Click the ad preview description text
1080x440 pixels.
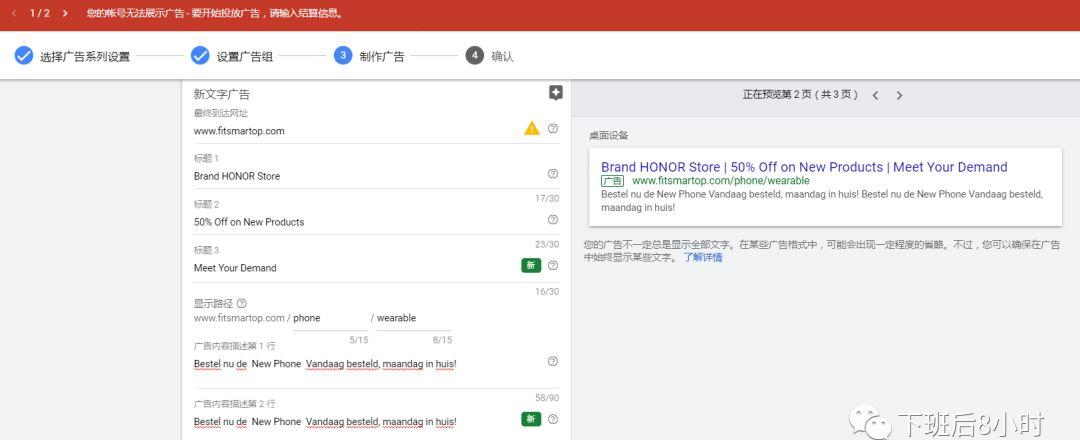(822, 200)
